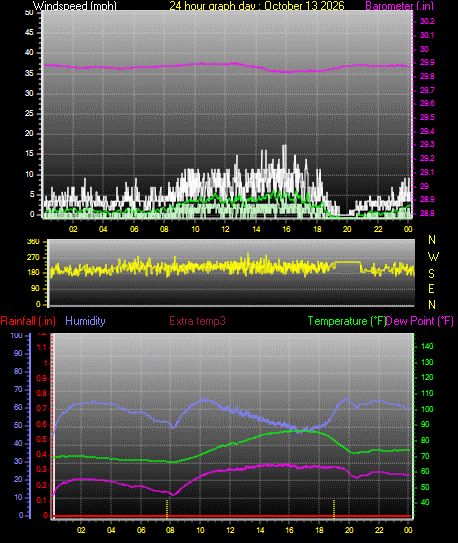
Task: Click the S compass letter beside direction graph
Action: pos(431,274)
